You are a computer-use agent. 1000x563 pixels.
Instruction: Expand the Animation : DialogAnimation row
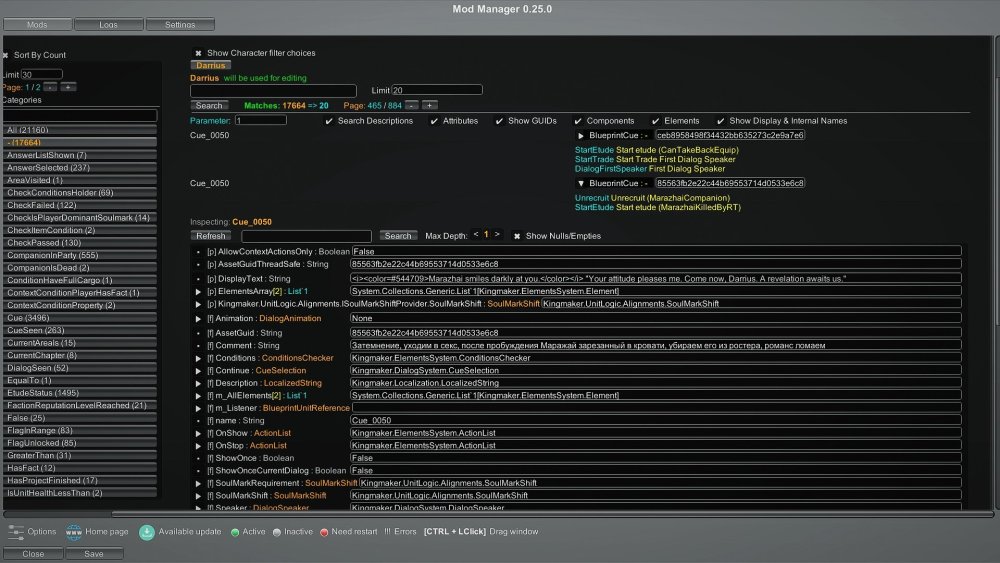(198, 318)
